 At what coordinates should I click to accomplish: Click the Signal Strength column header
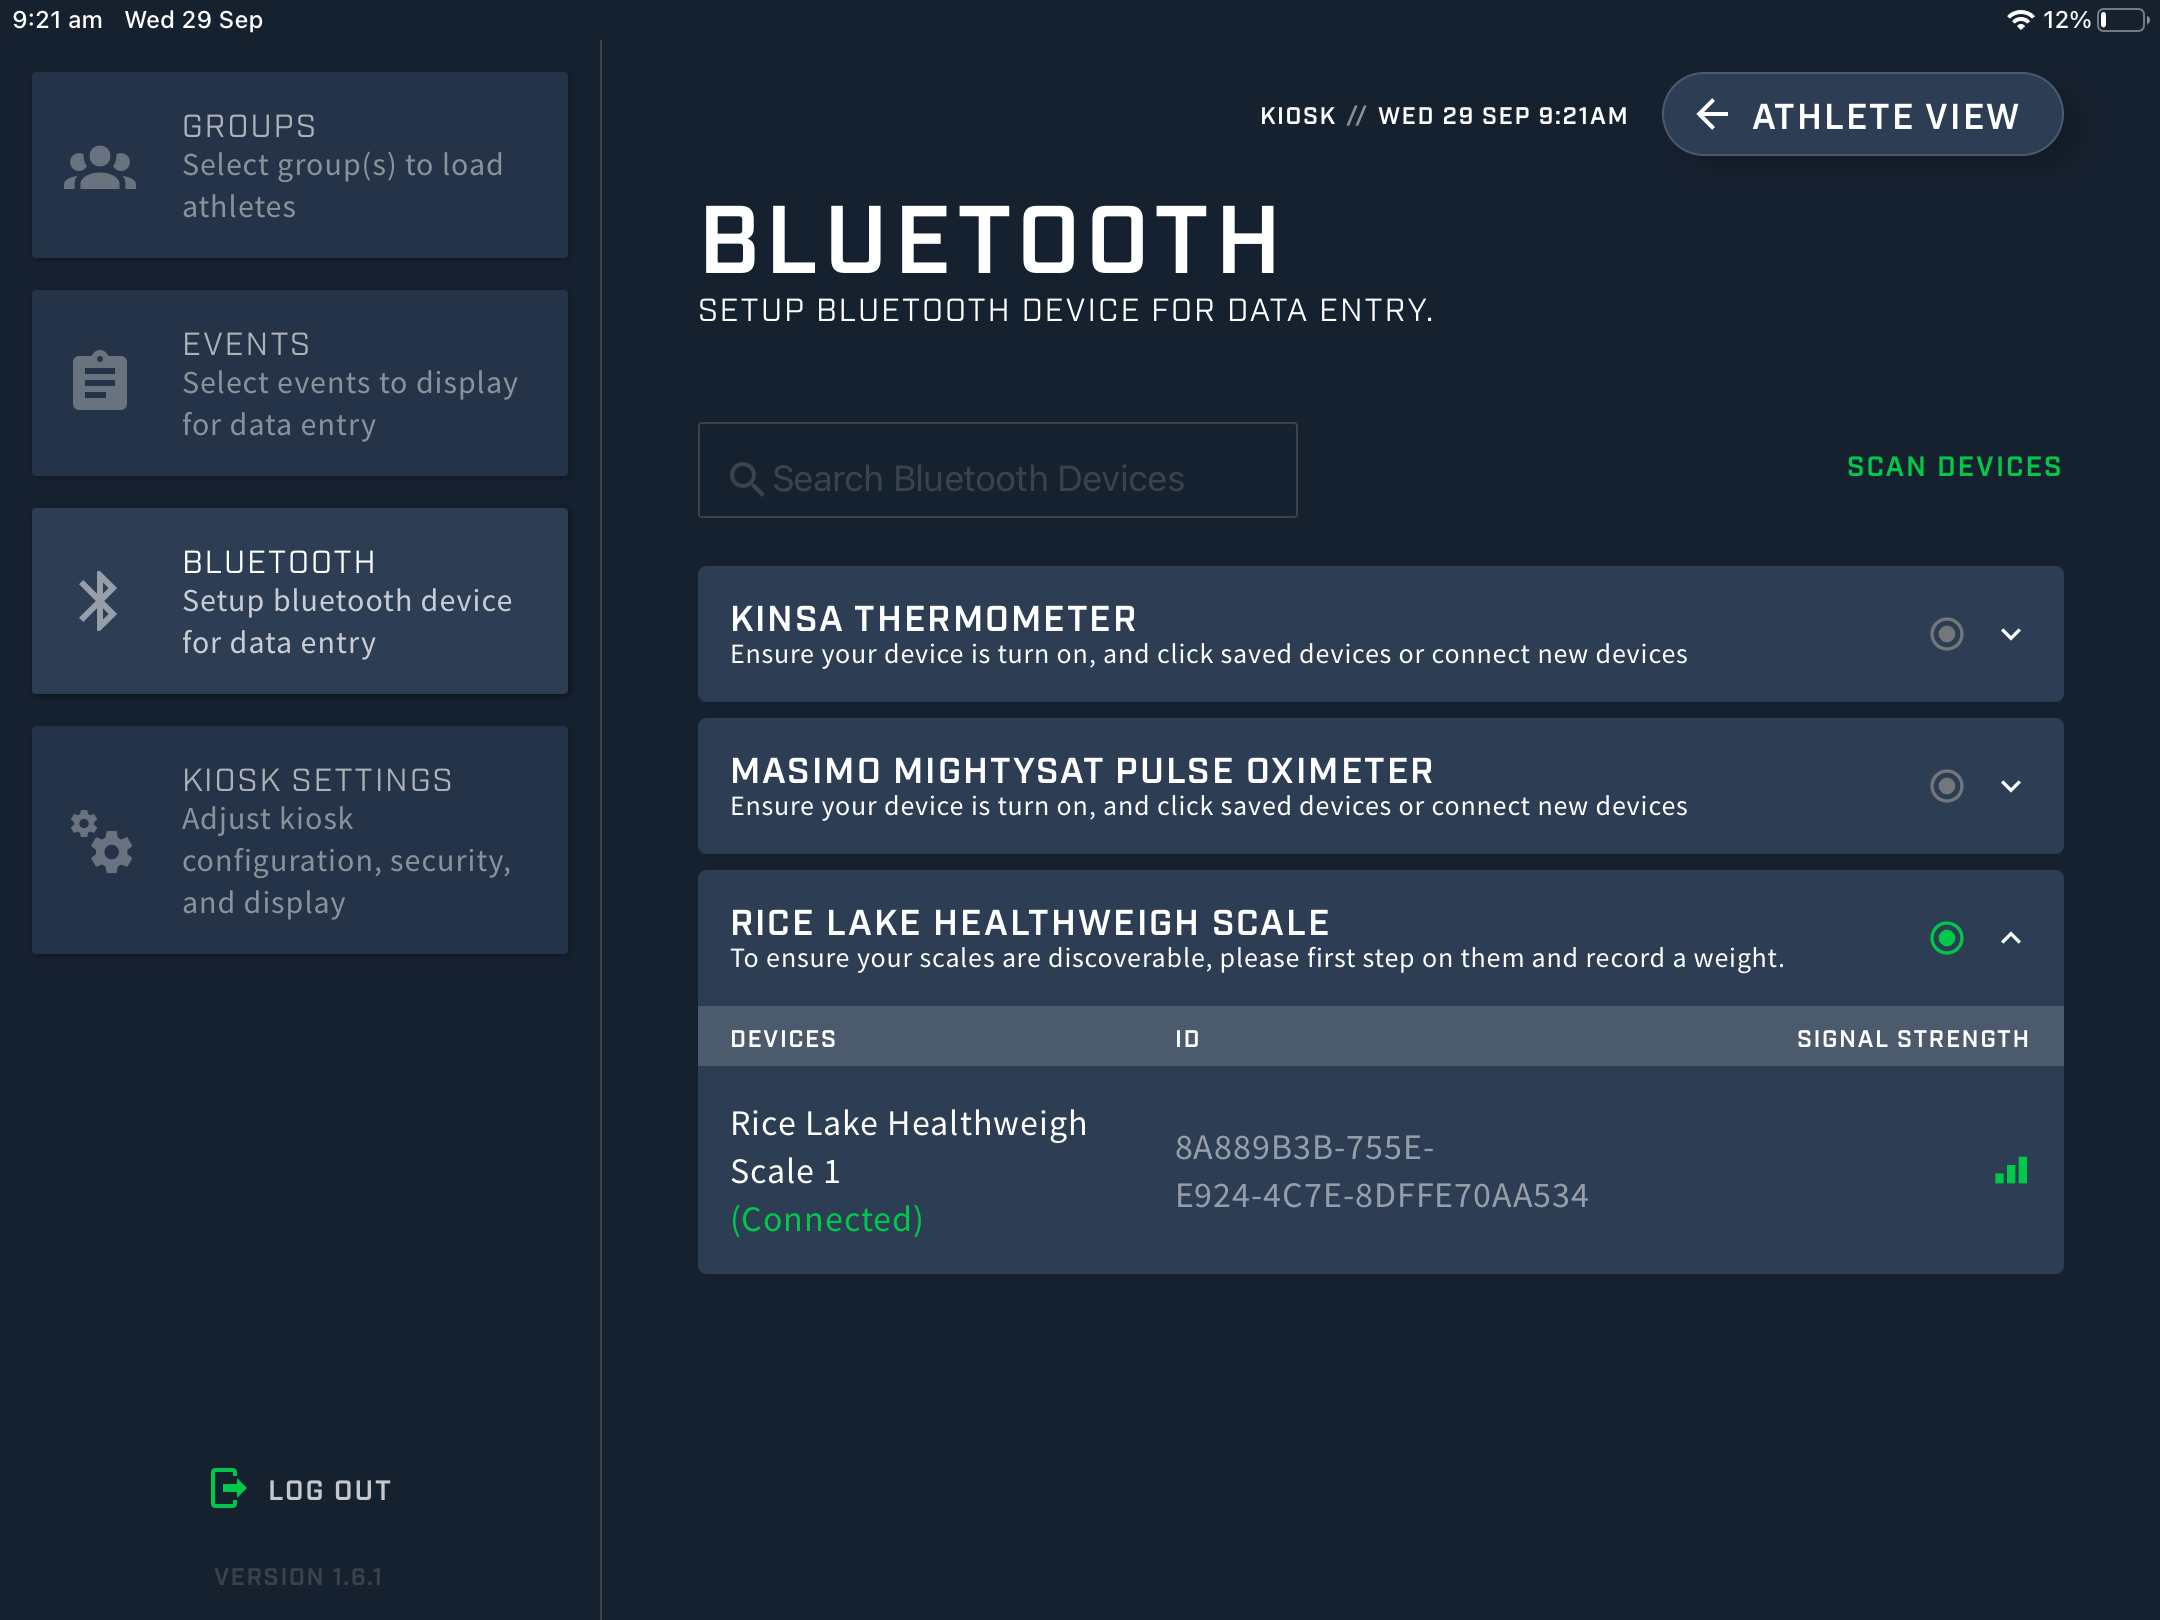[1913, 1039]
